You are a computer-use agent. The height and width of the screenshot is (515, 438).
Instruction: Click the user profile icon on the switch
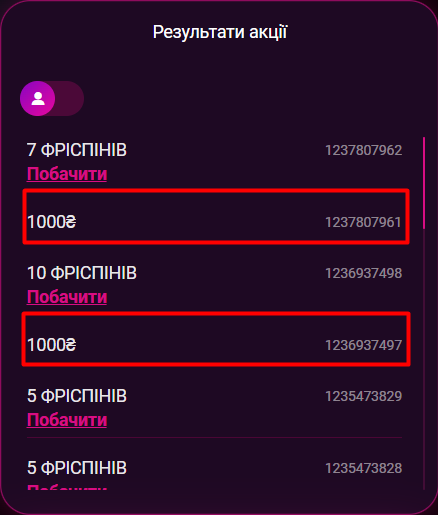click(38, 99)
